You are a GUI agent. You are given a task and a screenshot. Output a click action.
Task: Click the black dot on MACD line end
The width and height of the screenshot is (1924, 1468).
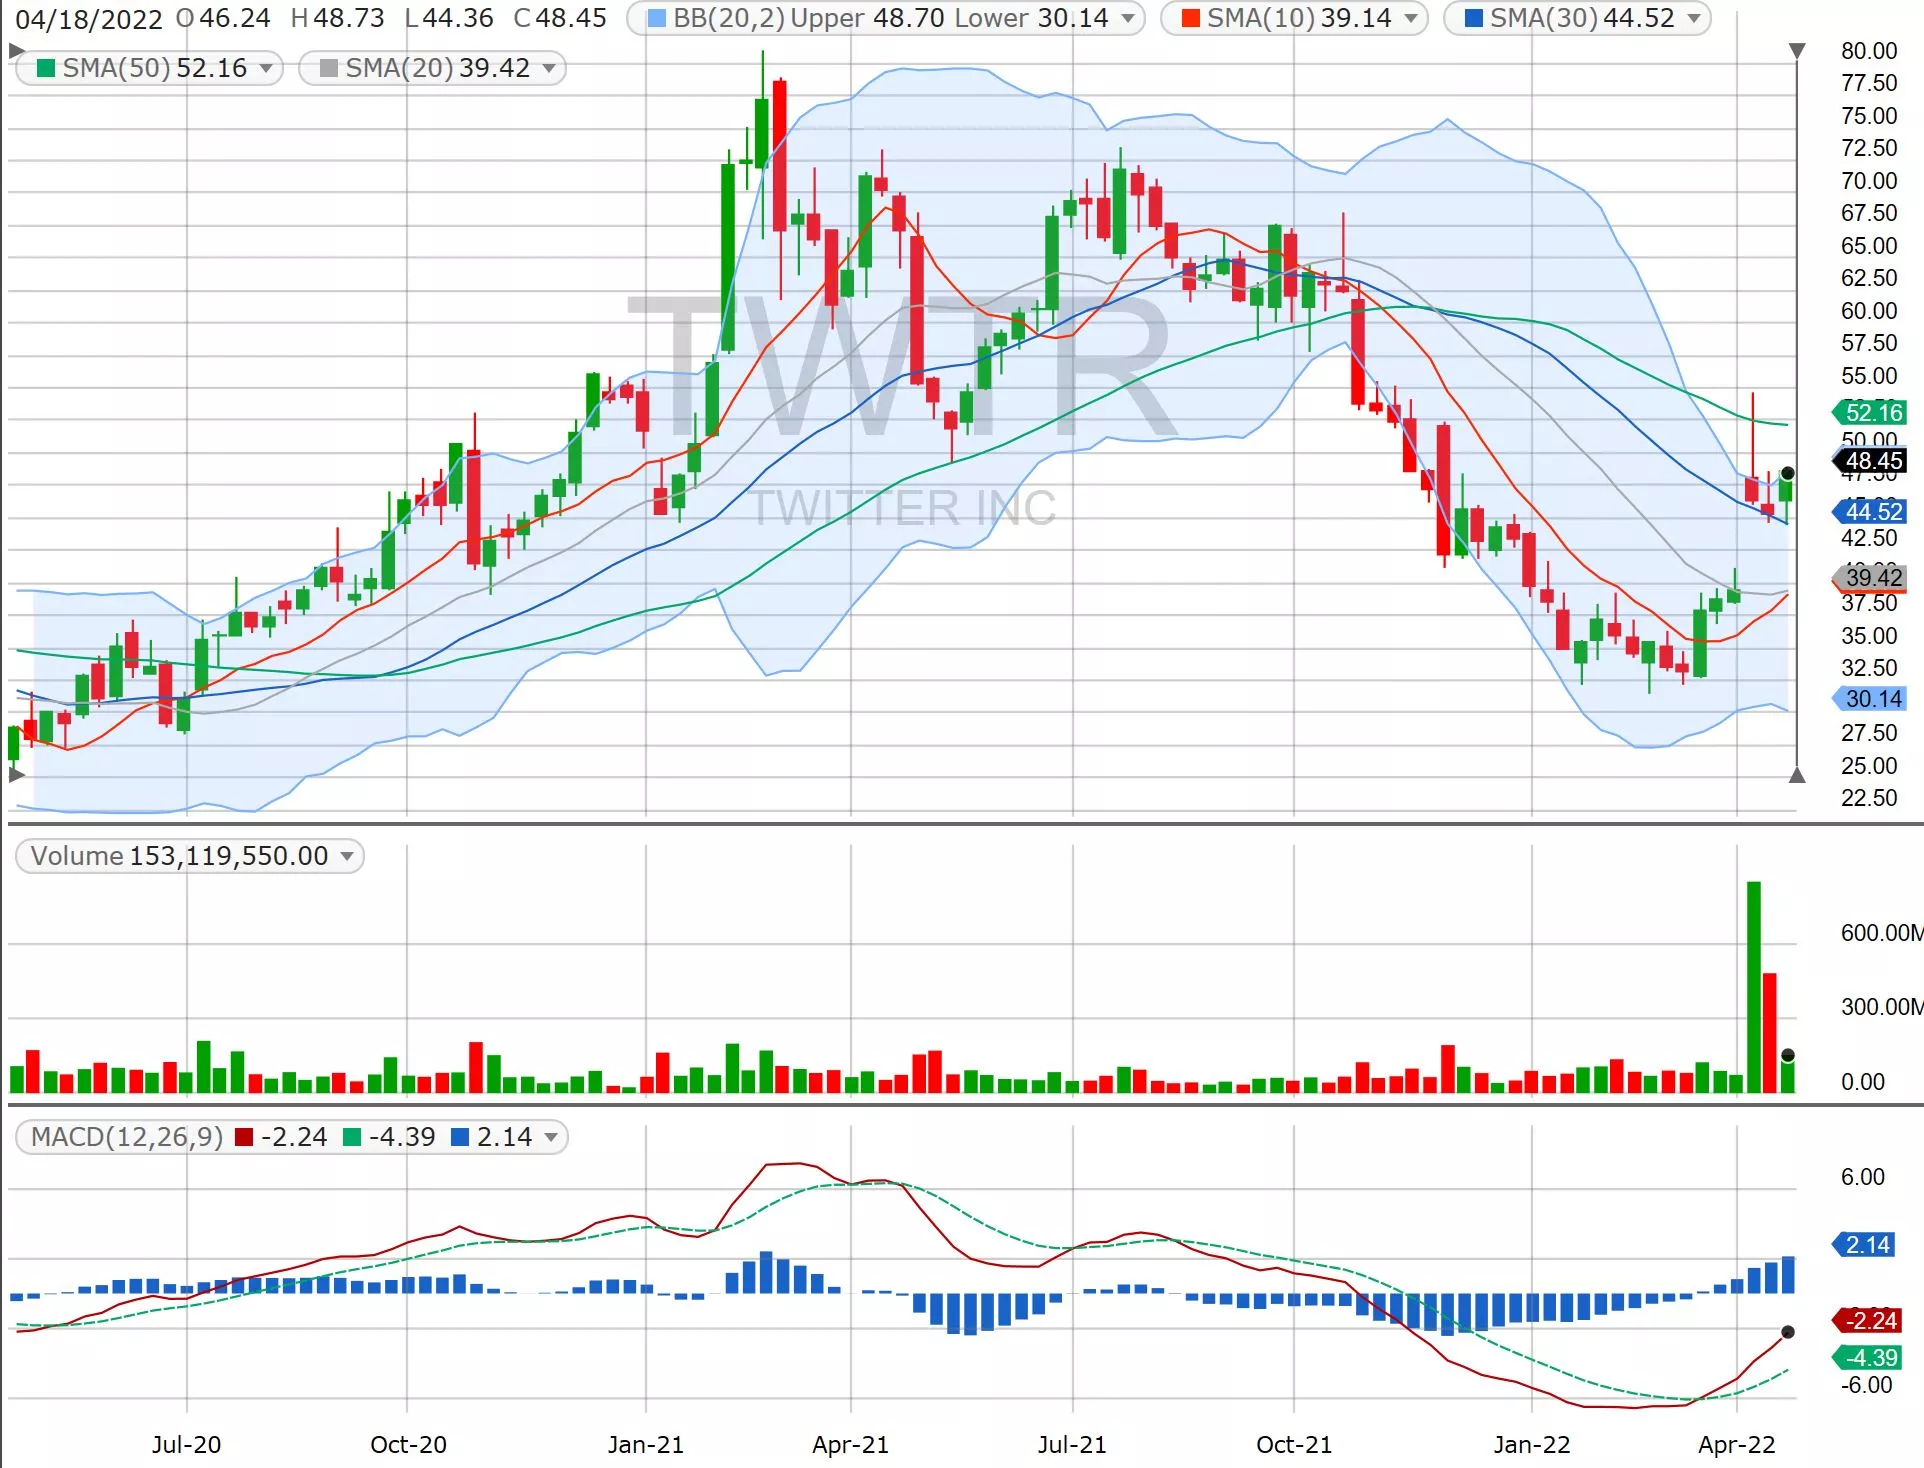1788,1332
